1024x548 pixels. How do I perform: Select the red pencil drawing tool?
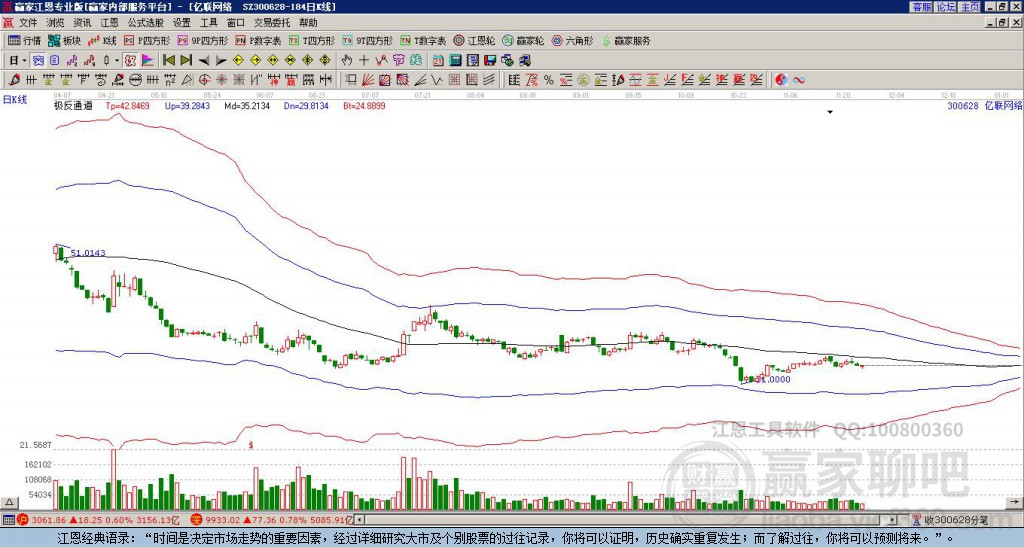point(13,80)
